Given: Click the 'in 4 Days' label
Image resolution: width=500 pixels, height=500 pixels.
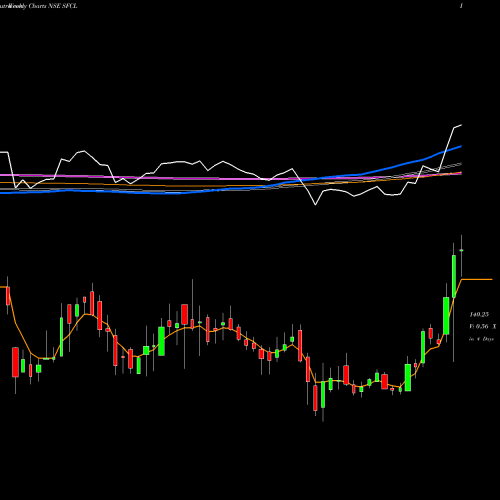Looking at the screenshot, I should pyautogui.click(x=481, y=339).
